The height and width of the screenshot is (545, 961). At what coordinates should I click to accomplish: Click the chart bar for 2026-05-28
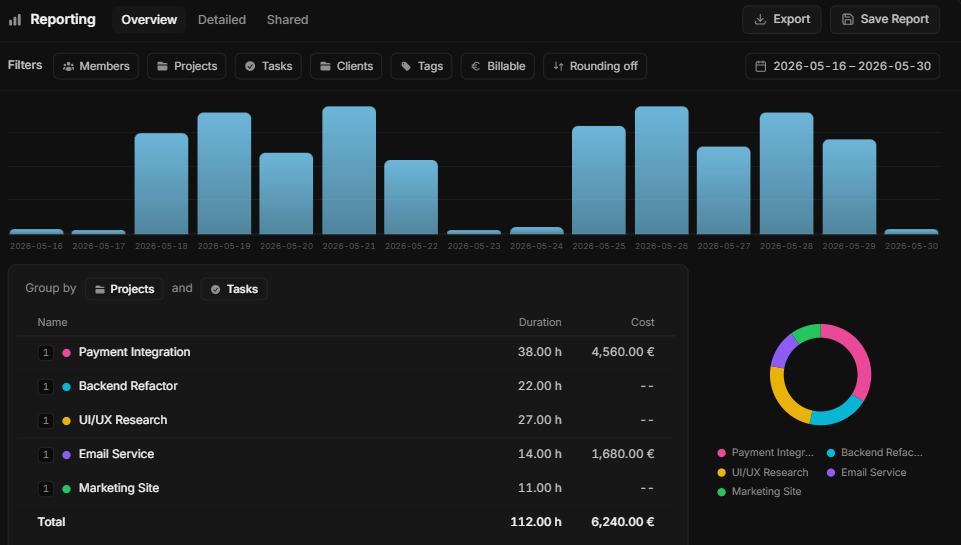(x=787, y=173)
